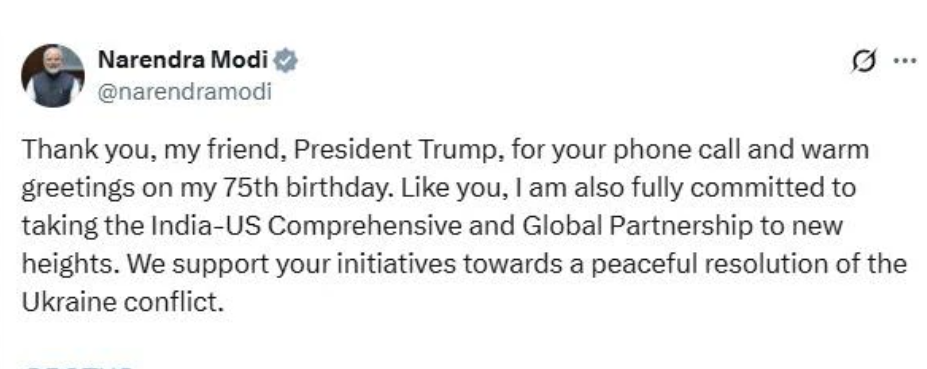
Task: Click the partially visible timestamp below the post
Action: click(x=79, y=365)
